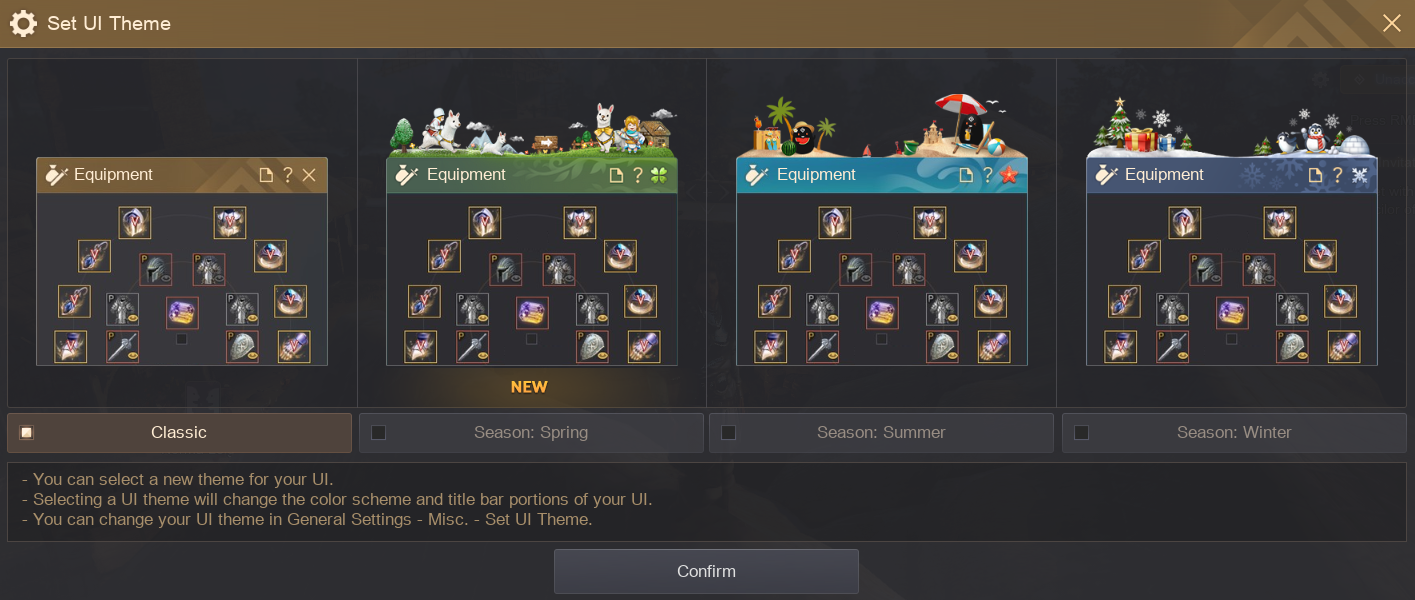This screenshot has width=1415, height=600.
Task: Select the Classic theme checkbox
Action: click(x=27, y=433)
